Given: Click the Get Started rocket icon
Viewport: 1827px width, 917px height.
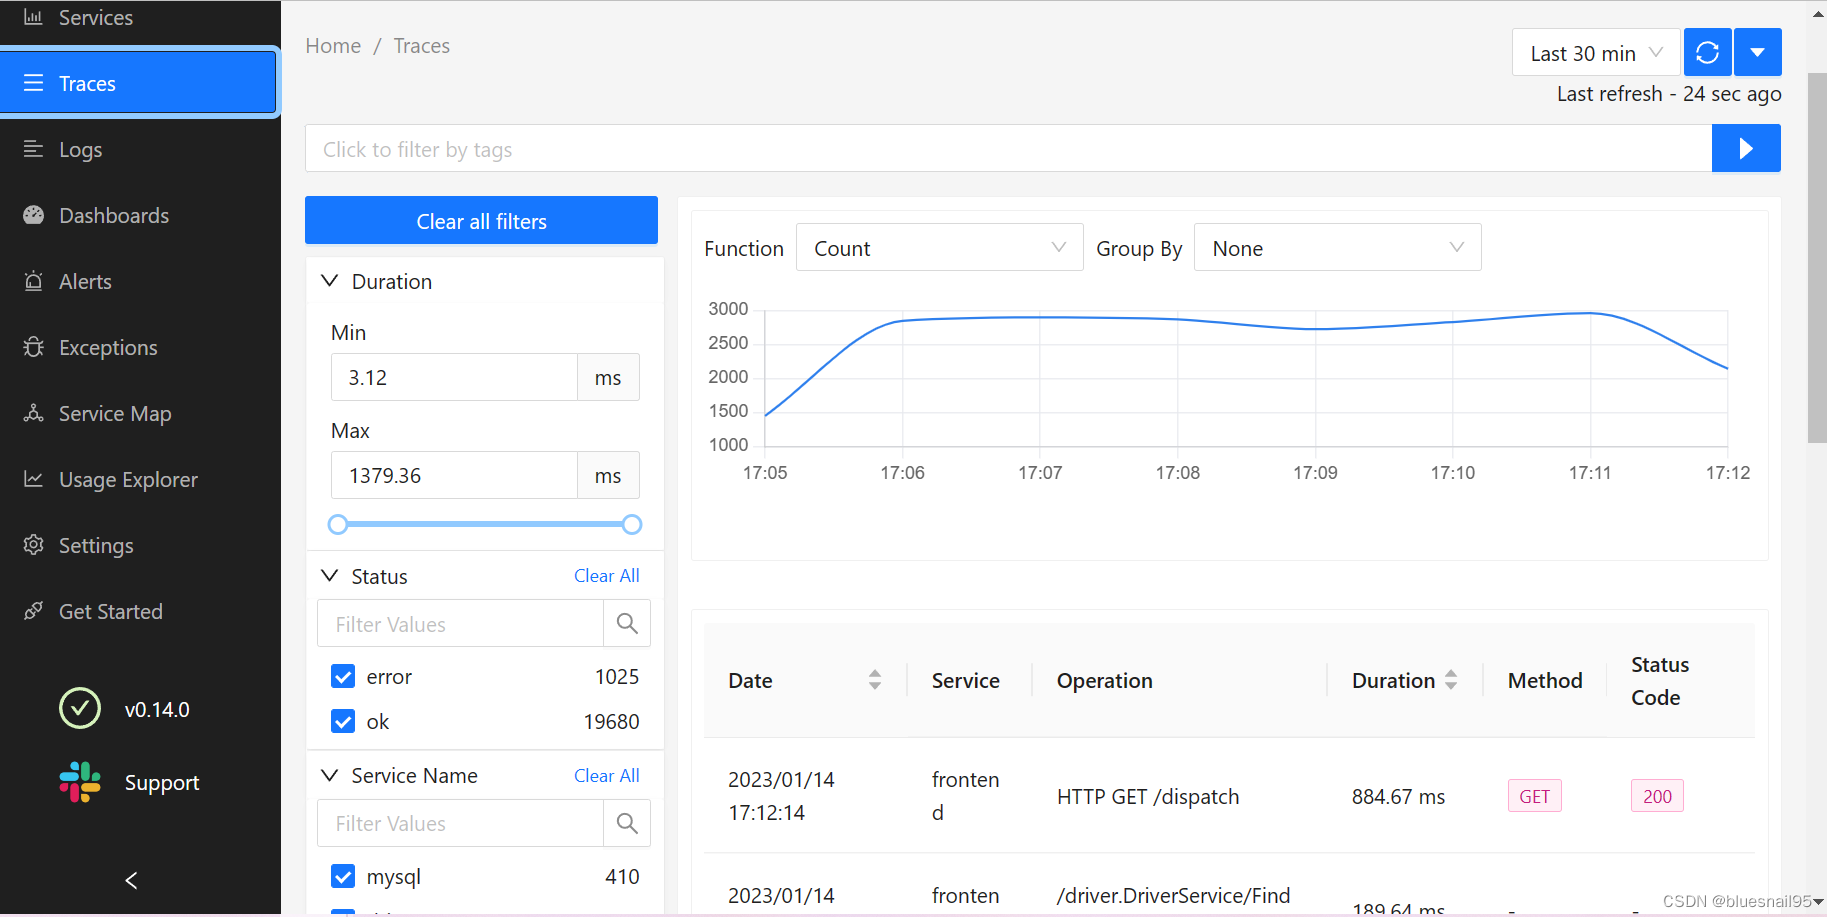Looking at the screenshot, I should click(x=33, y=611).
